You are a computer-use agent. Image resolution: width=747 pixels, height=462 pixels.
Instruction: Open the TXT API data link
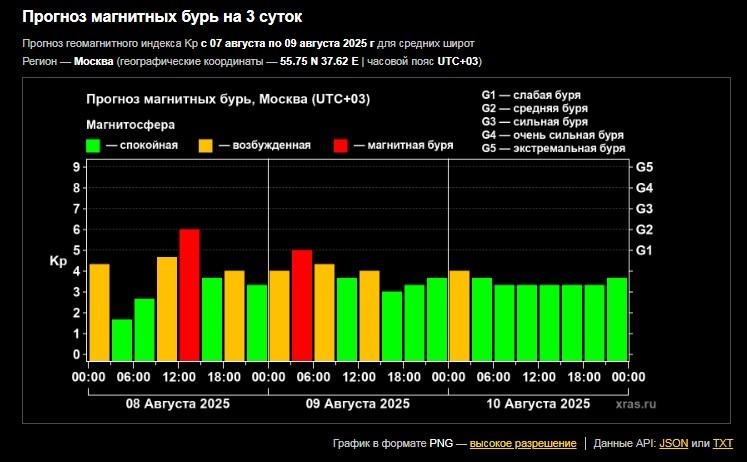723,443
